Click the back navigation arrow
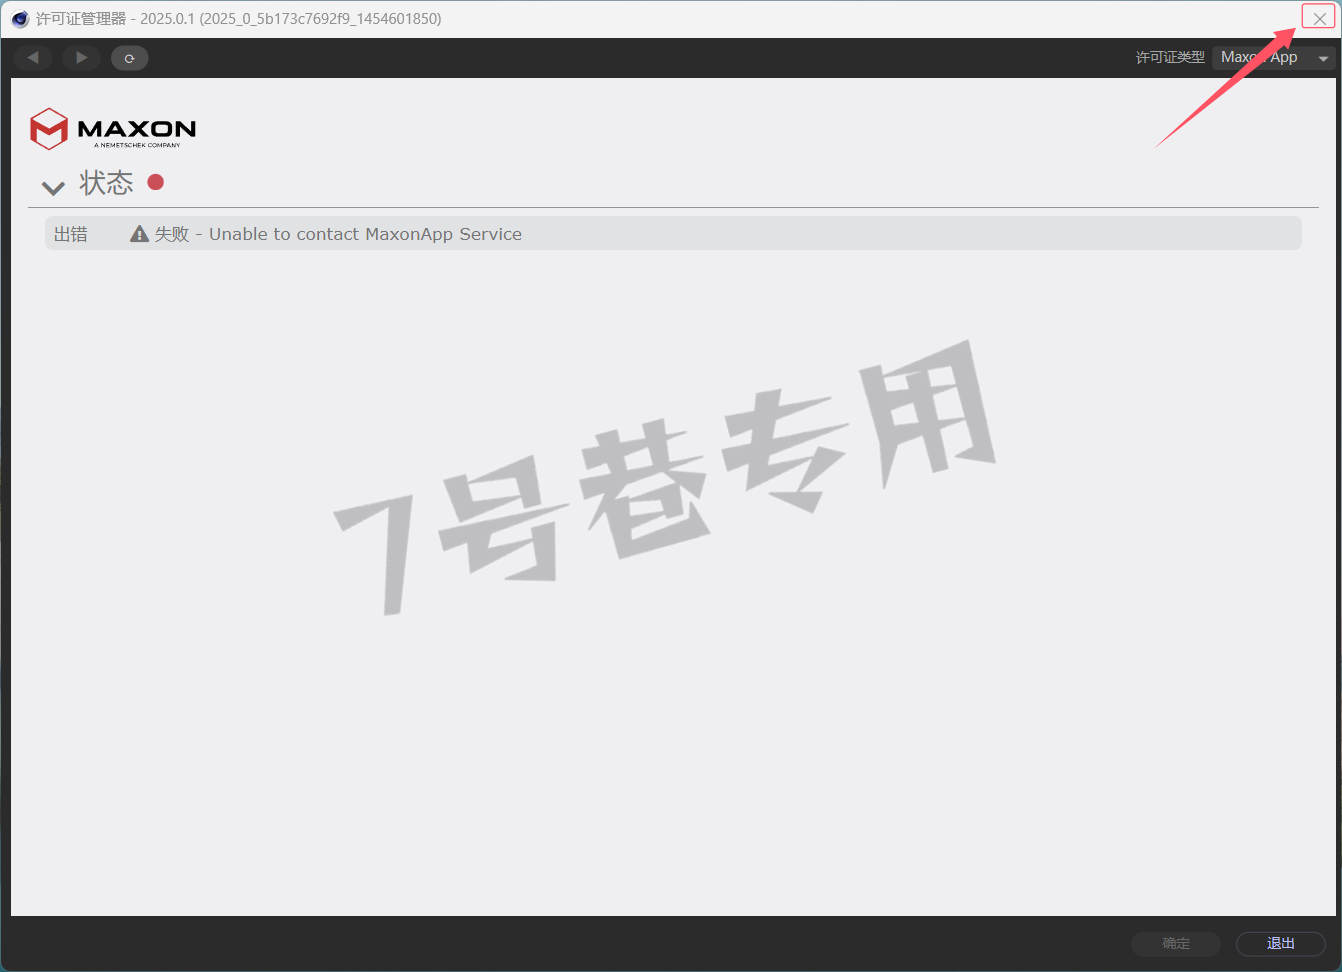1342x972 pixels. (x=33, y=58)
